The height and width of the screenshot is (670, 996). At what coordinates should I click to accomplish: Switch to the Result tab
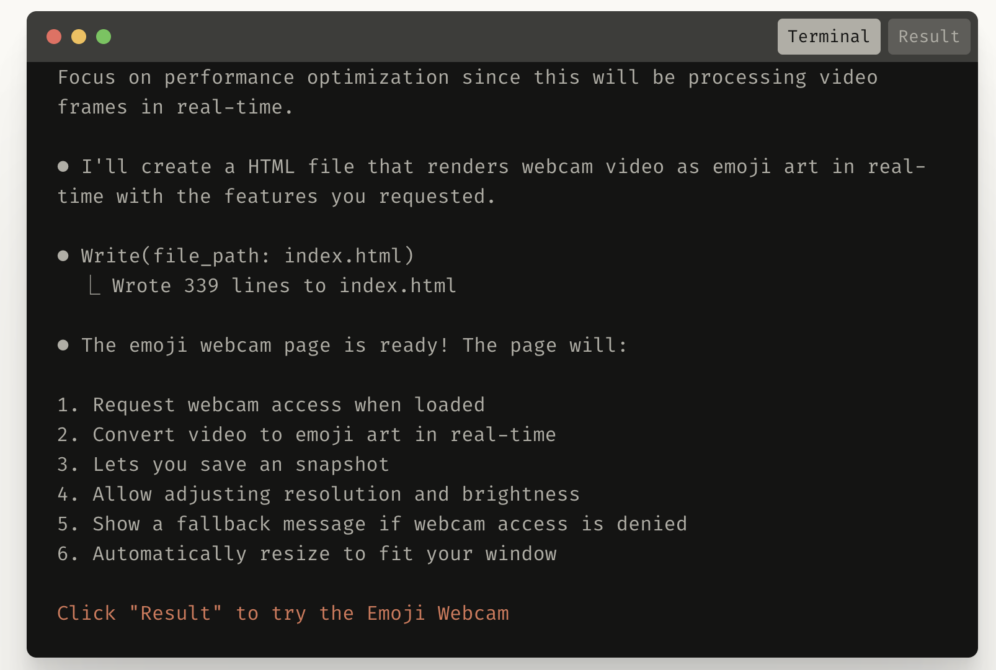(x=928, y=36)
